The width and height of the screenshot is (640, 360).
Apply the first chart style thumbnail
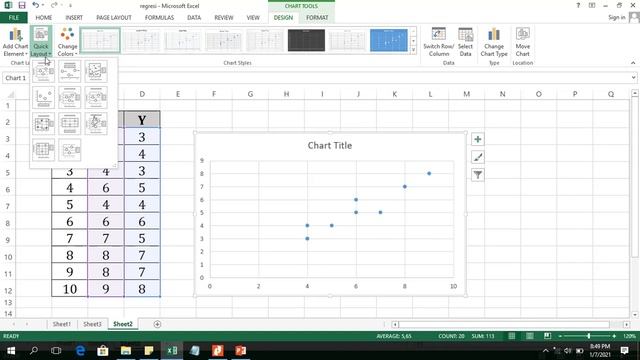click(x=100, y=40)
